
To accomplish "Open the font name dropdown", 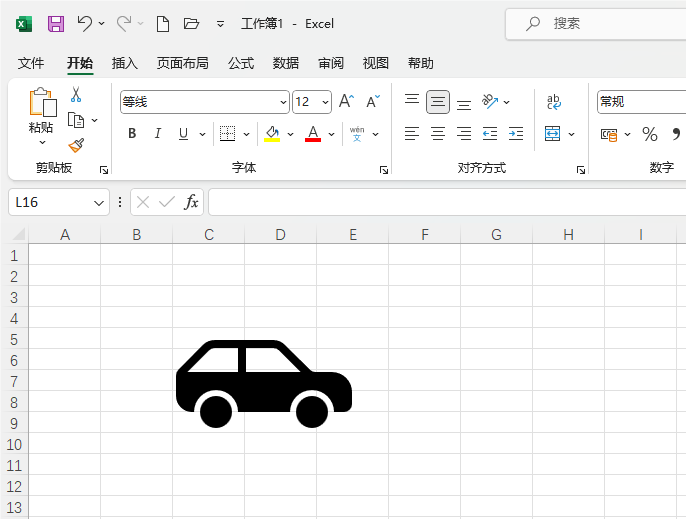I will click(283, 102).
